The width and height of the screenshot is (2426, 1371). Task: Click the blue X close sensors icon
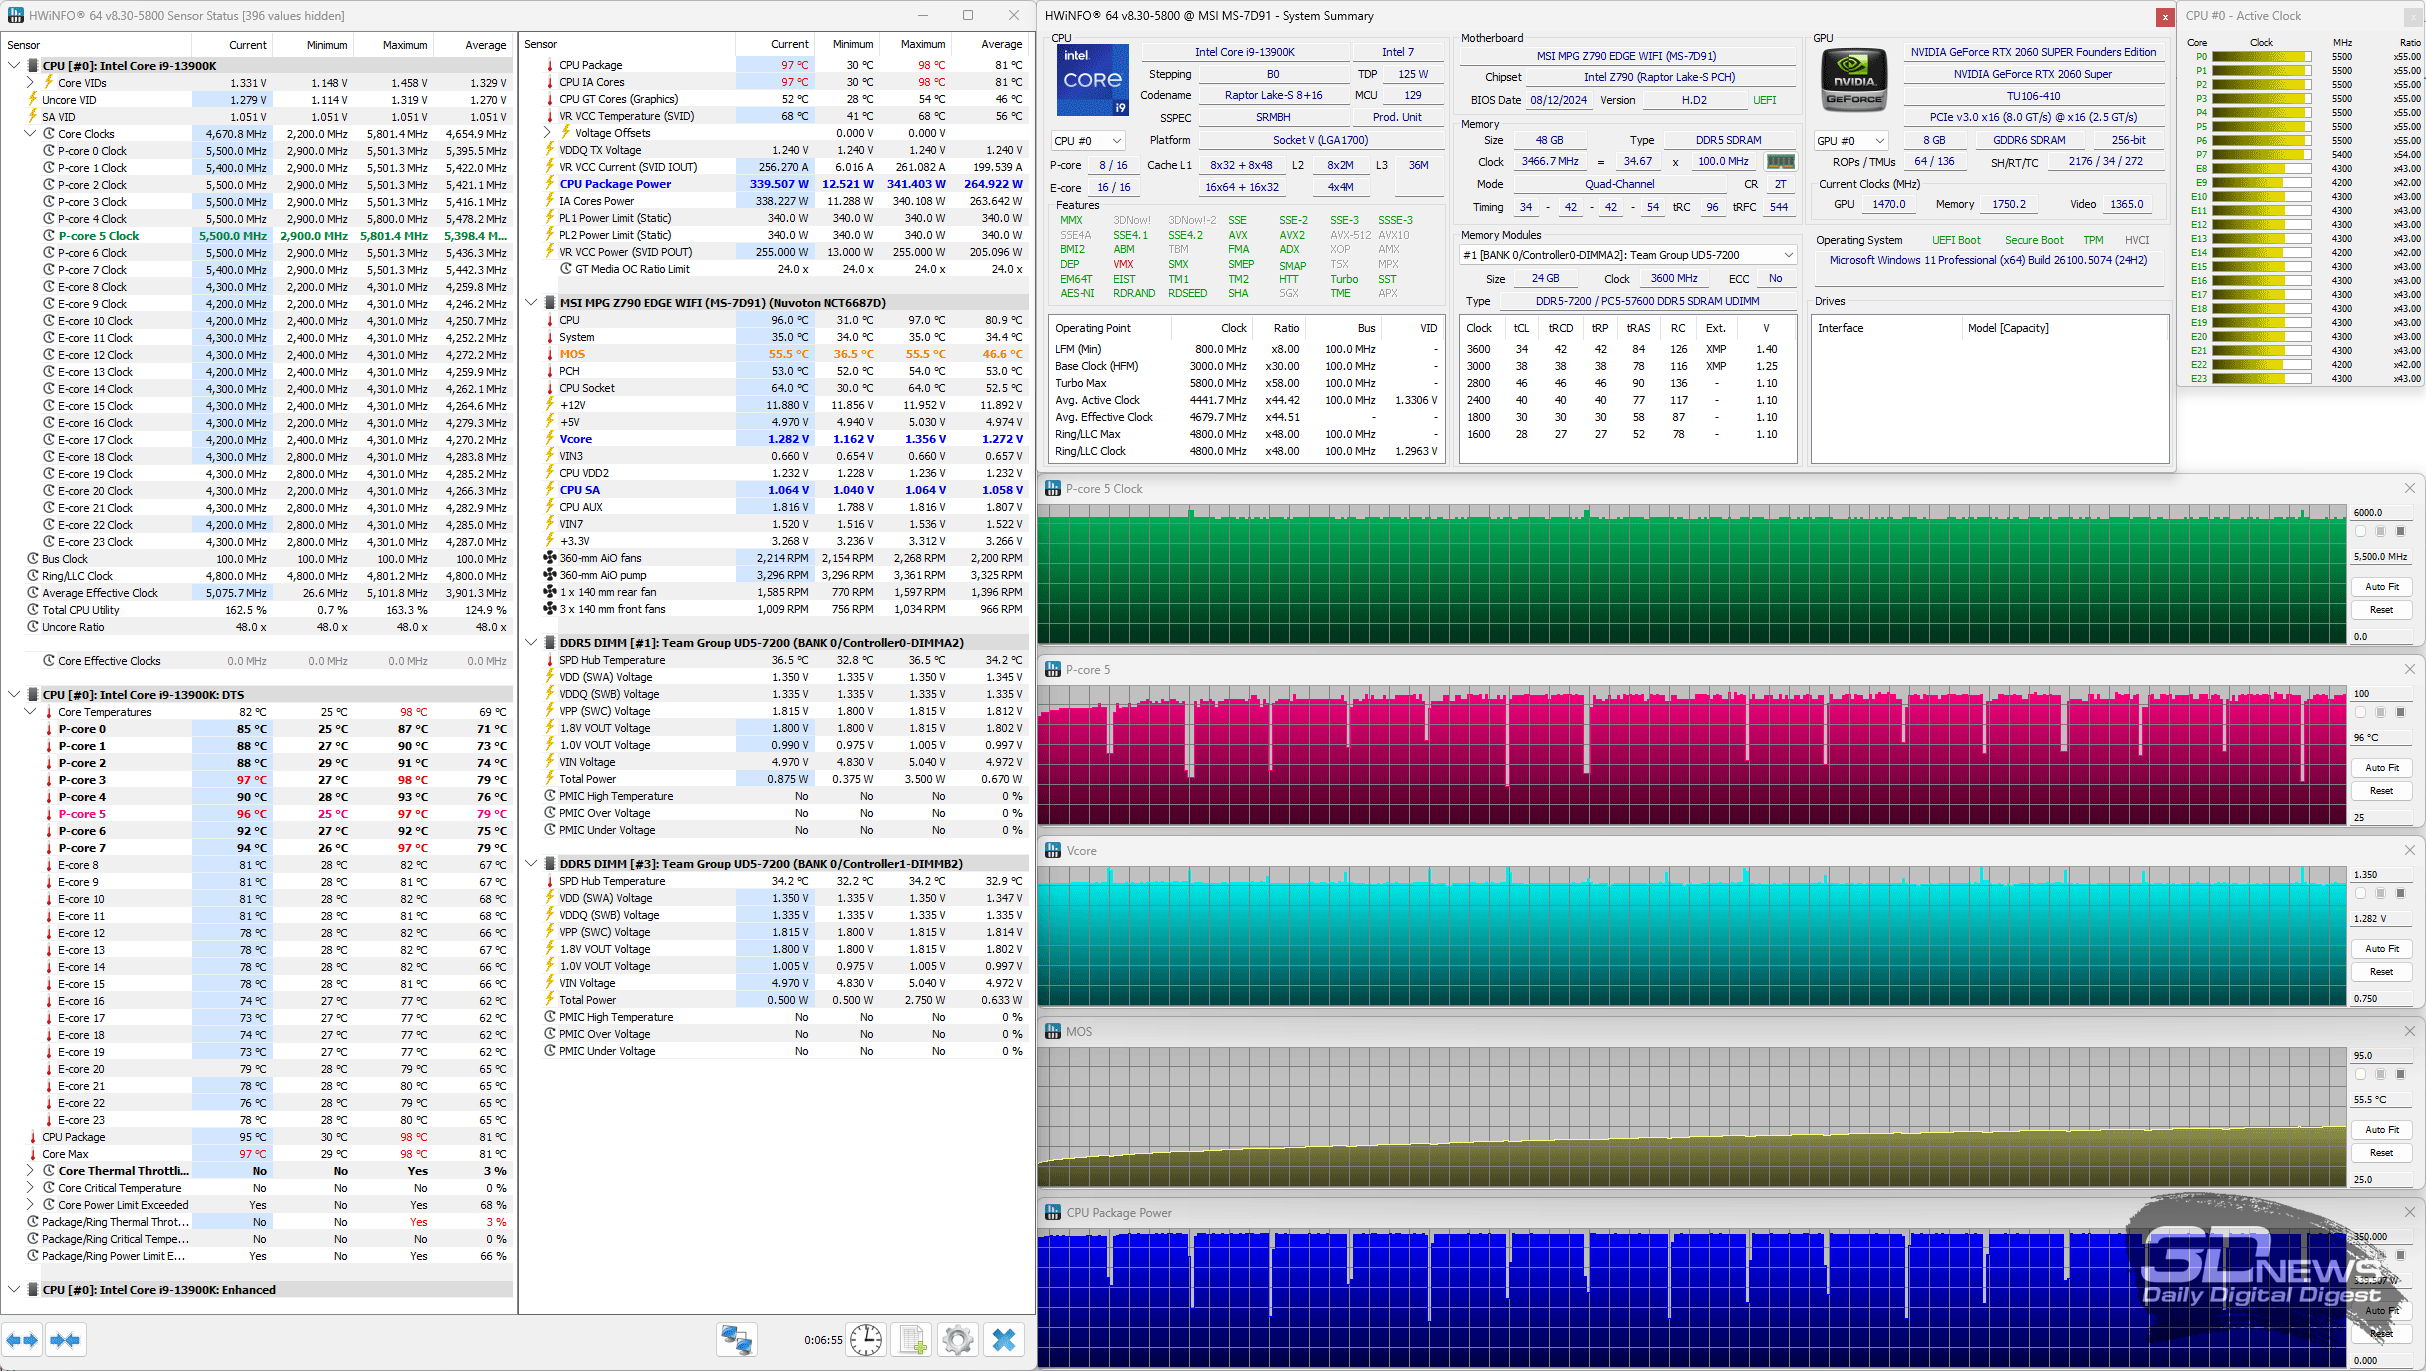coord(1004,1340)
